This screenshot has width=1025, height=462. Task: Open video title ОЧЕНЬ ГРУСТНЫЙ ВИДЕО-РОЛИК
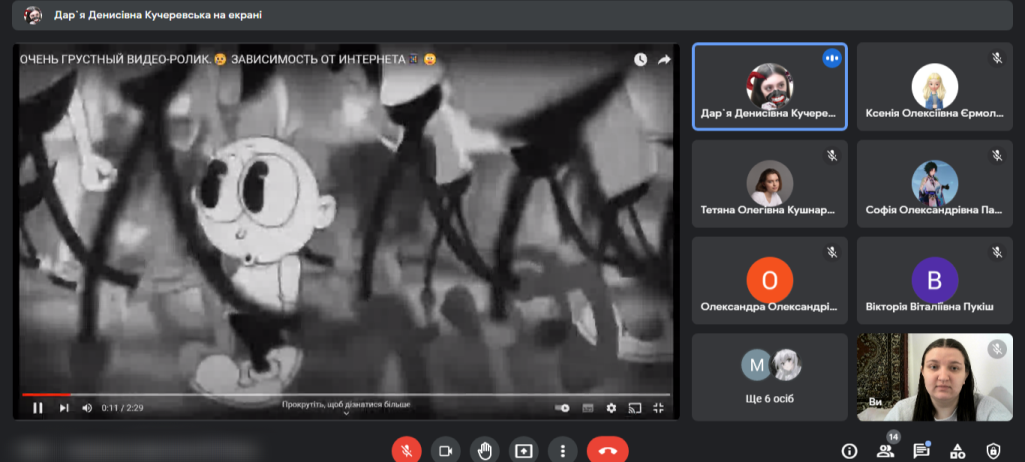tap(228, 59)
